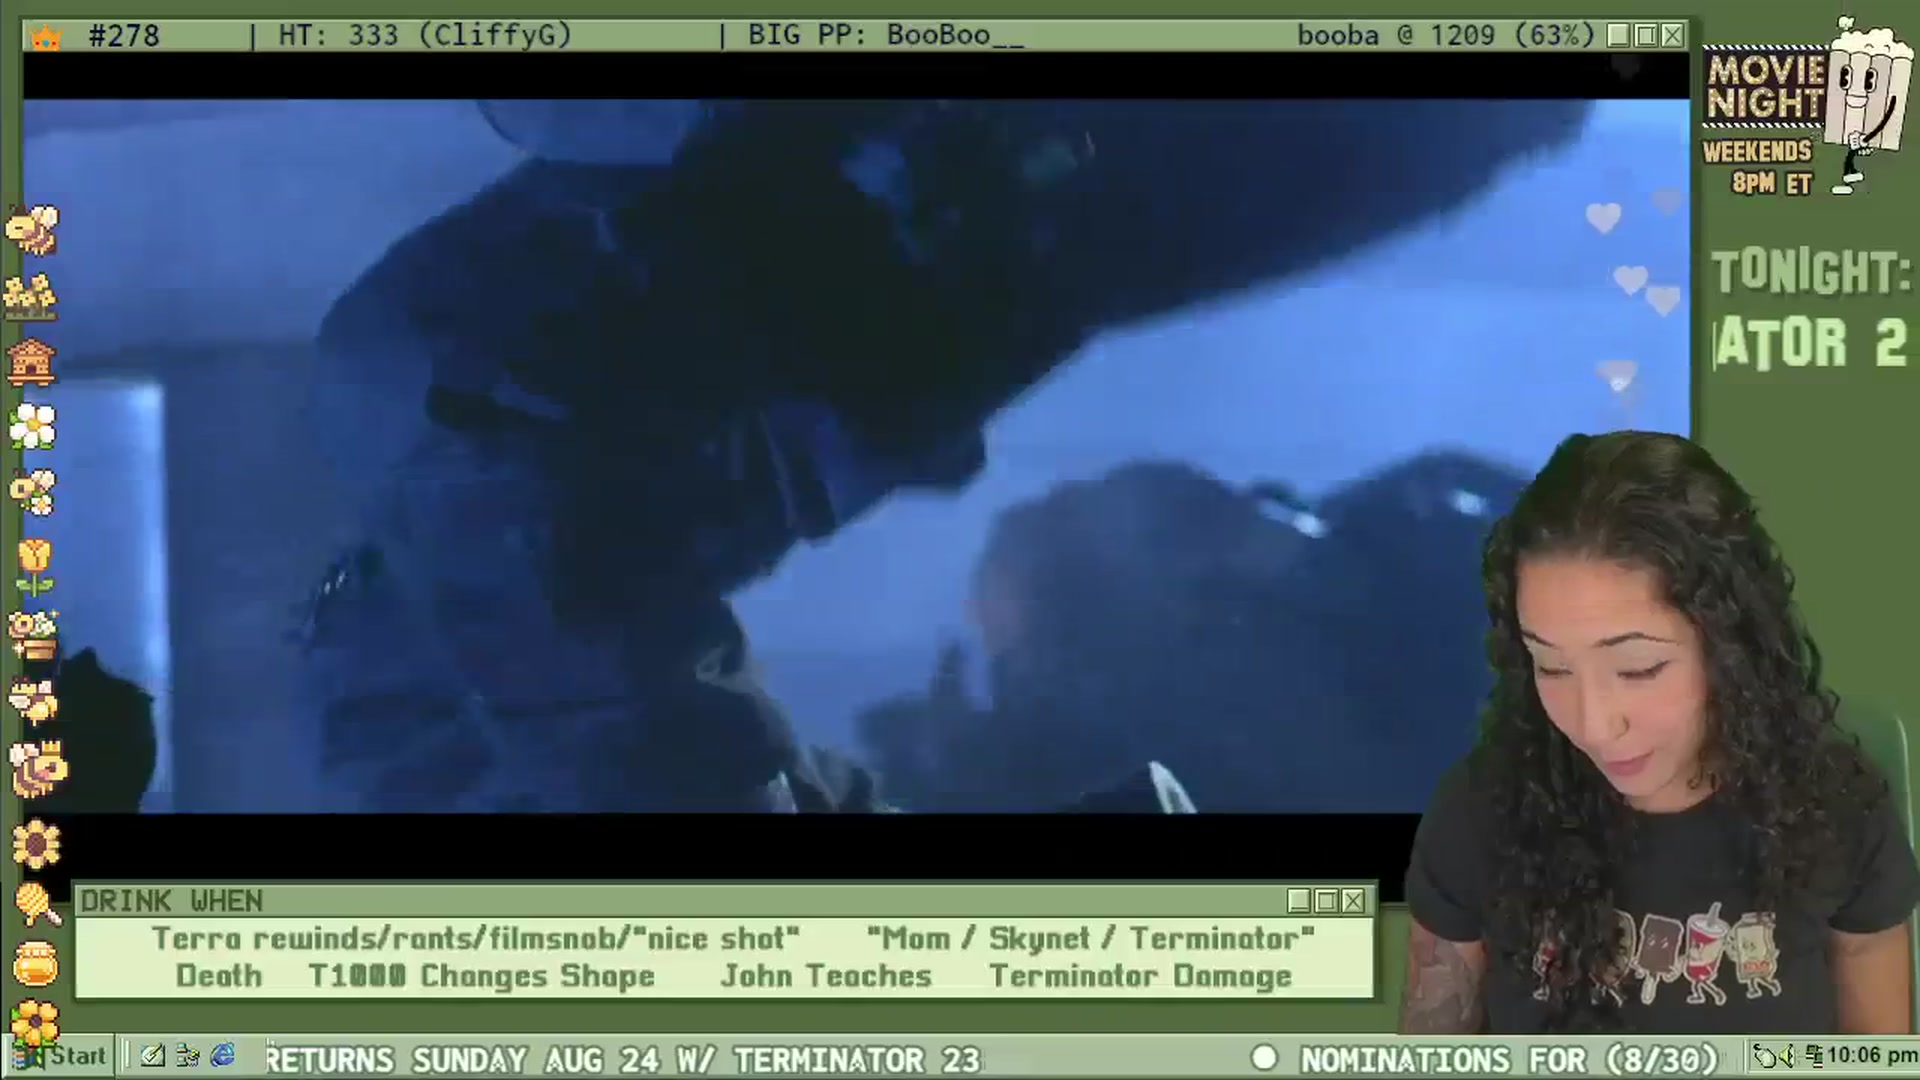Screen dimensions: 1920x1080
Task: Open the wooden beehive icon
Action: coord(31,362)
